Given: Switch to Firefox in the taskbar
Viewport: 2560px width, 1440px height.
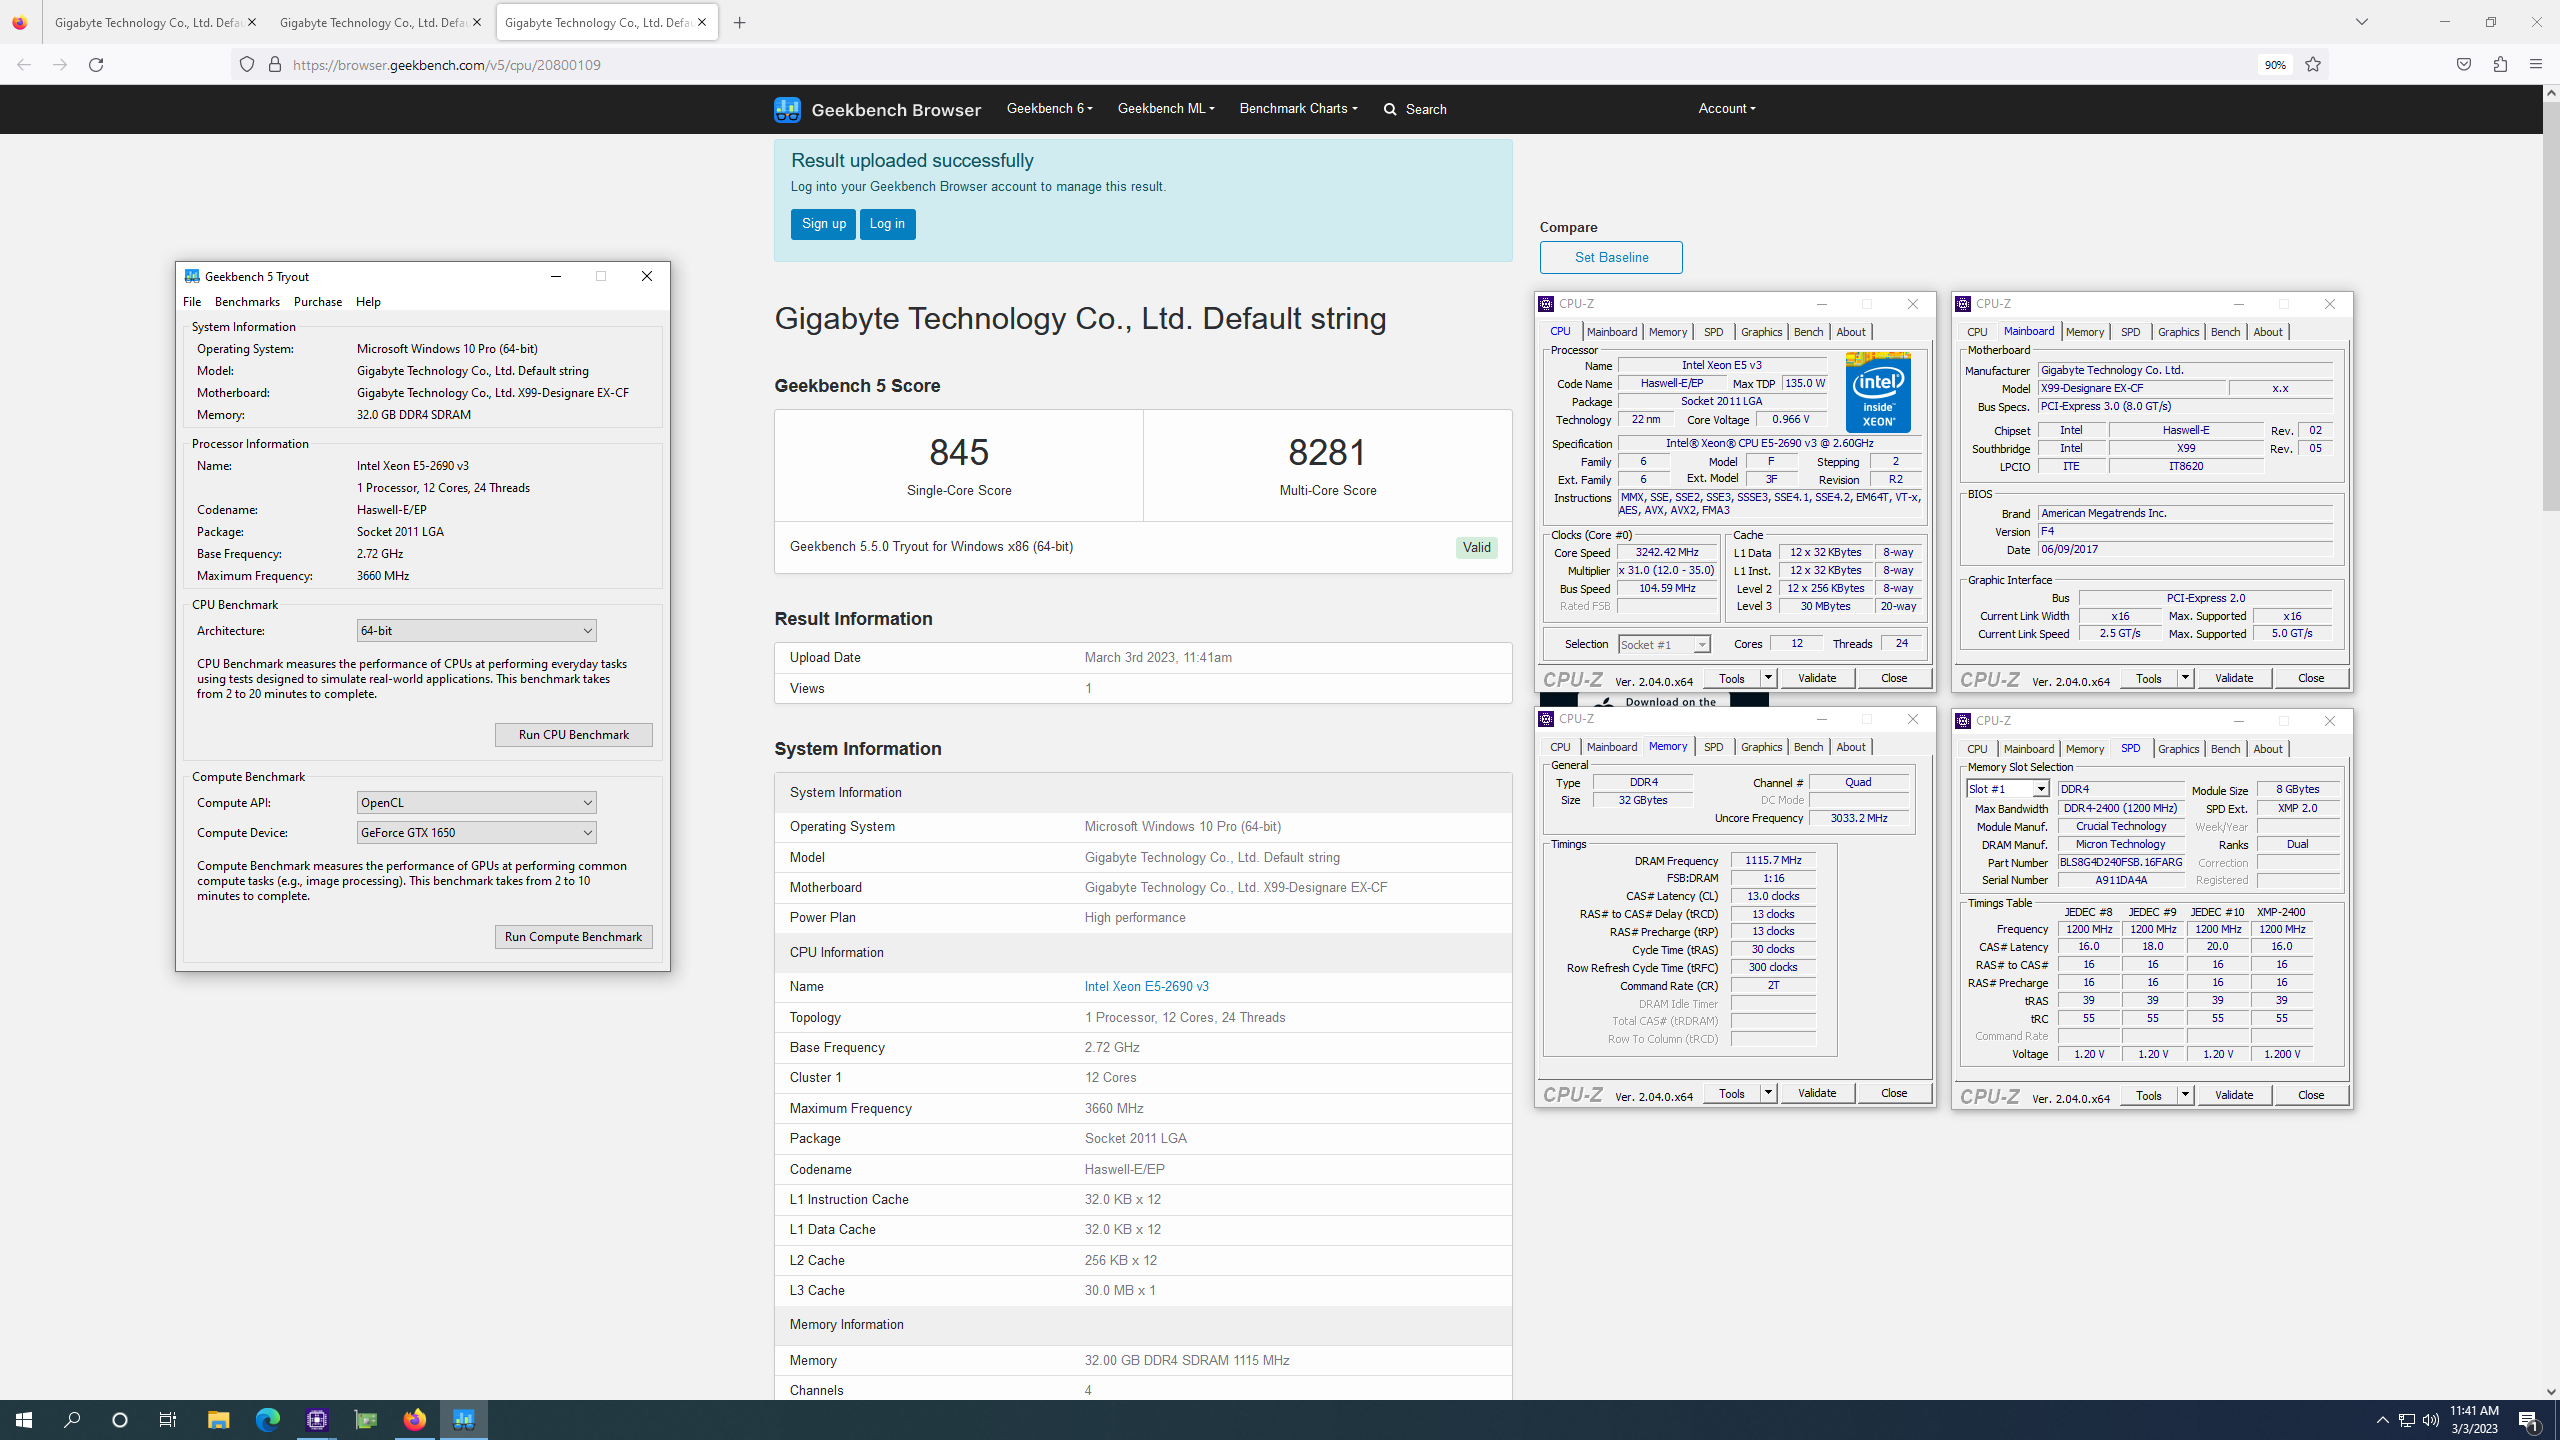Looking at the screenshot, I should coord(415,1420).
